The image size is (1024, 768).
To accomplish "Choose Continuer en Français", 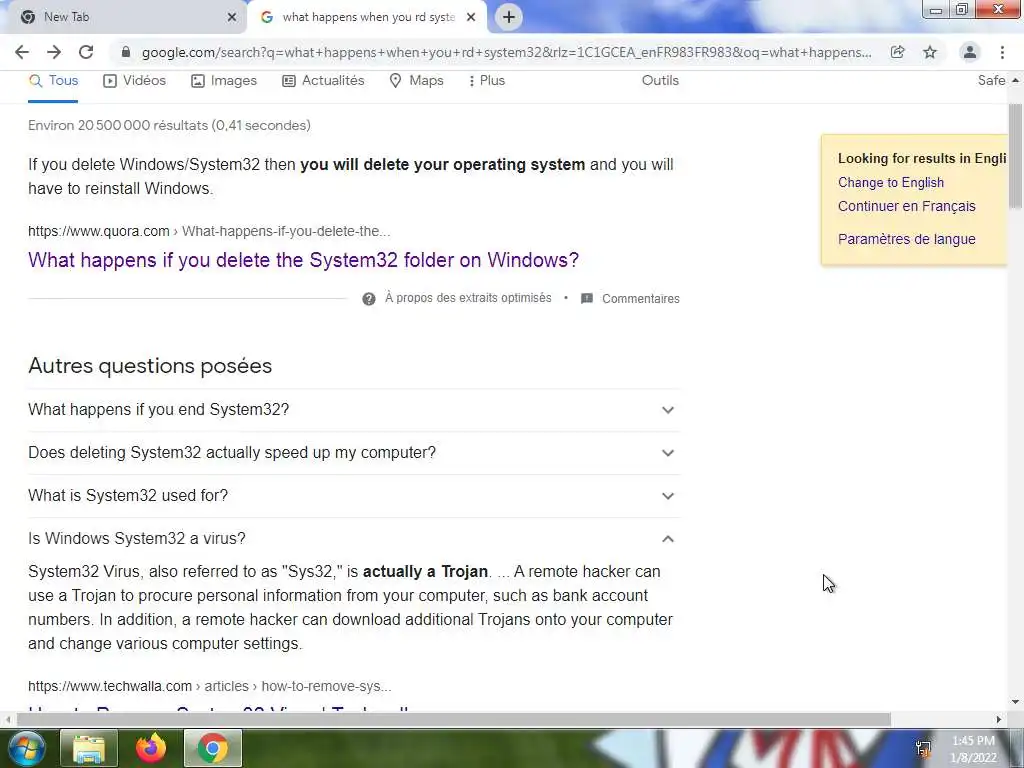I will pos(906,206).
